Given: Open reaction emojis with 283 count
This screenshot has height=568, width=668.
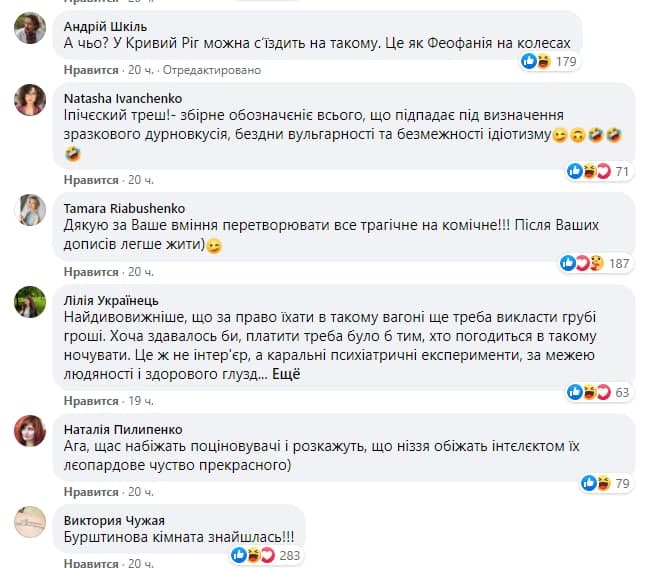Looking at the screenshot, I should 259,555.
